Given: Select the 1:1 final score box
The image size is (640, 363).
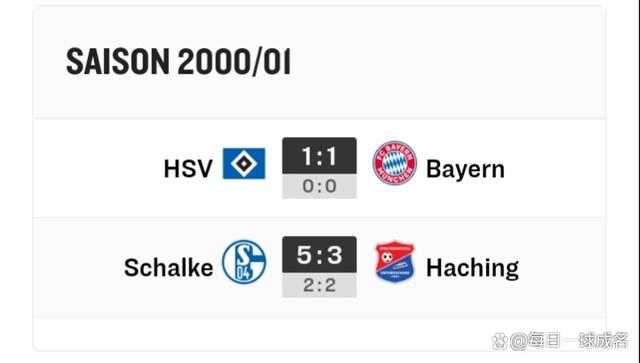Looking at the screenshot, I should (x=319, y=156).
